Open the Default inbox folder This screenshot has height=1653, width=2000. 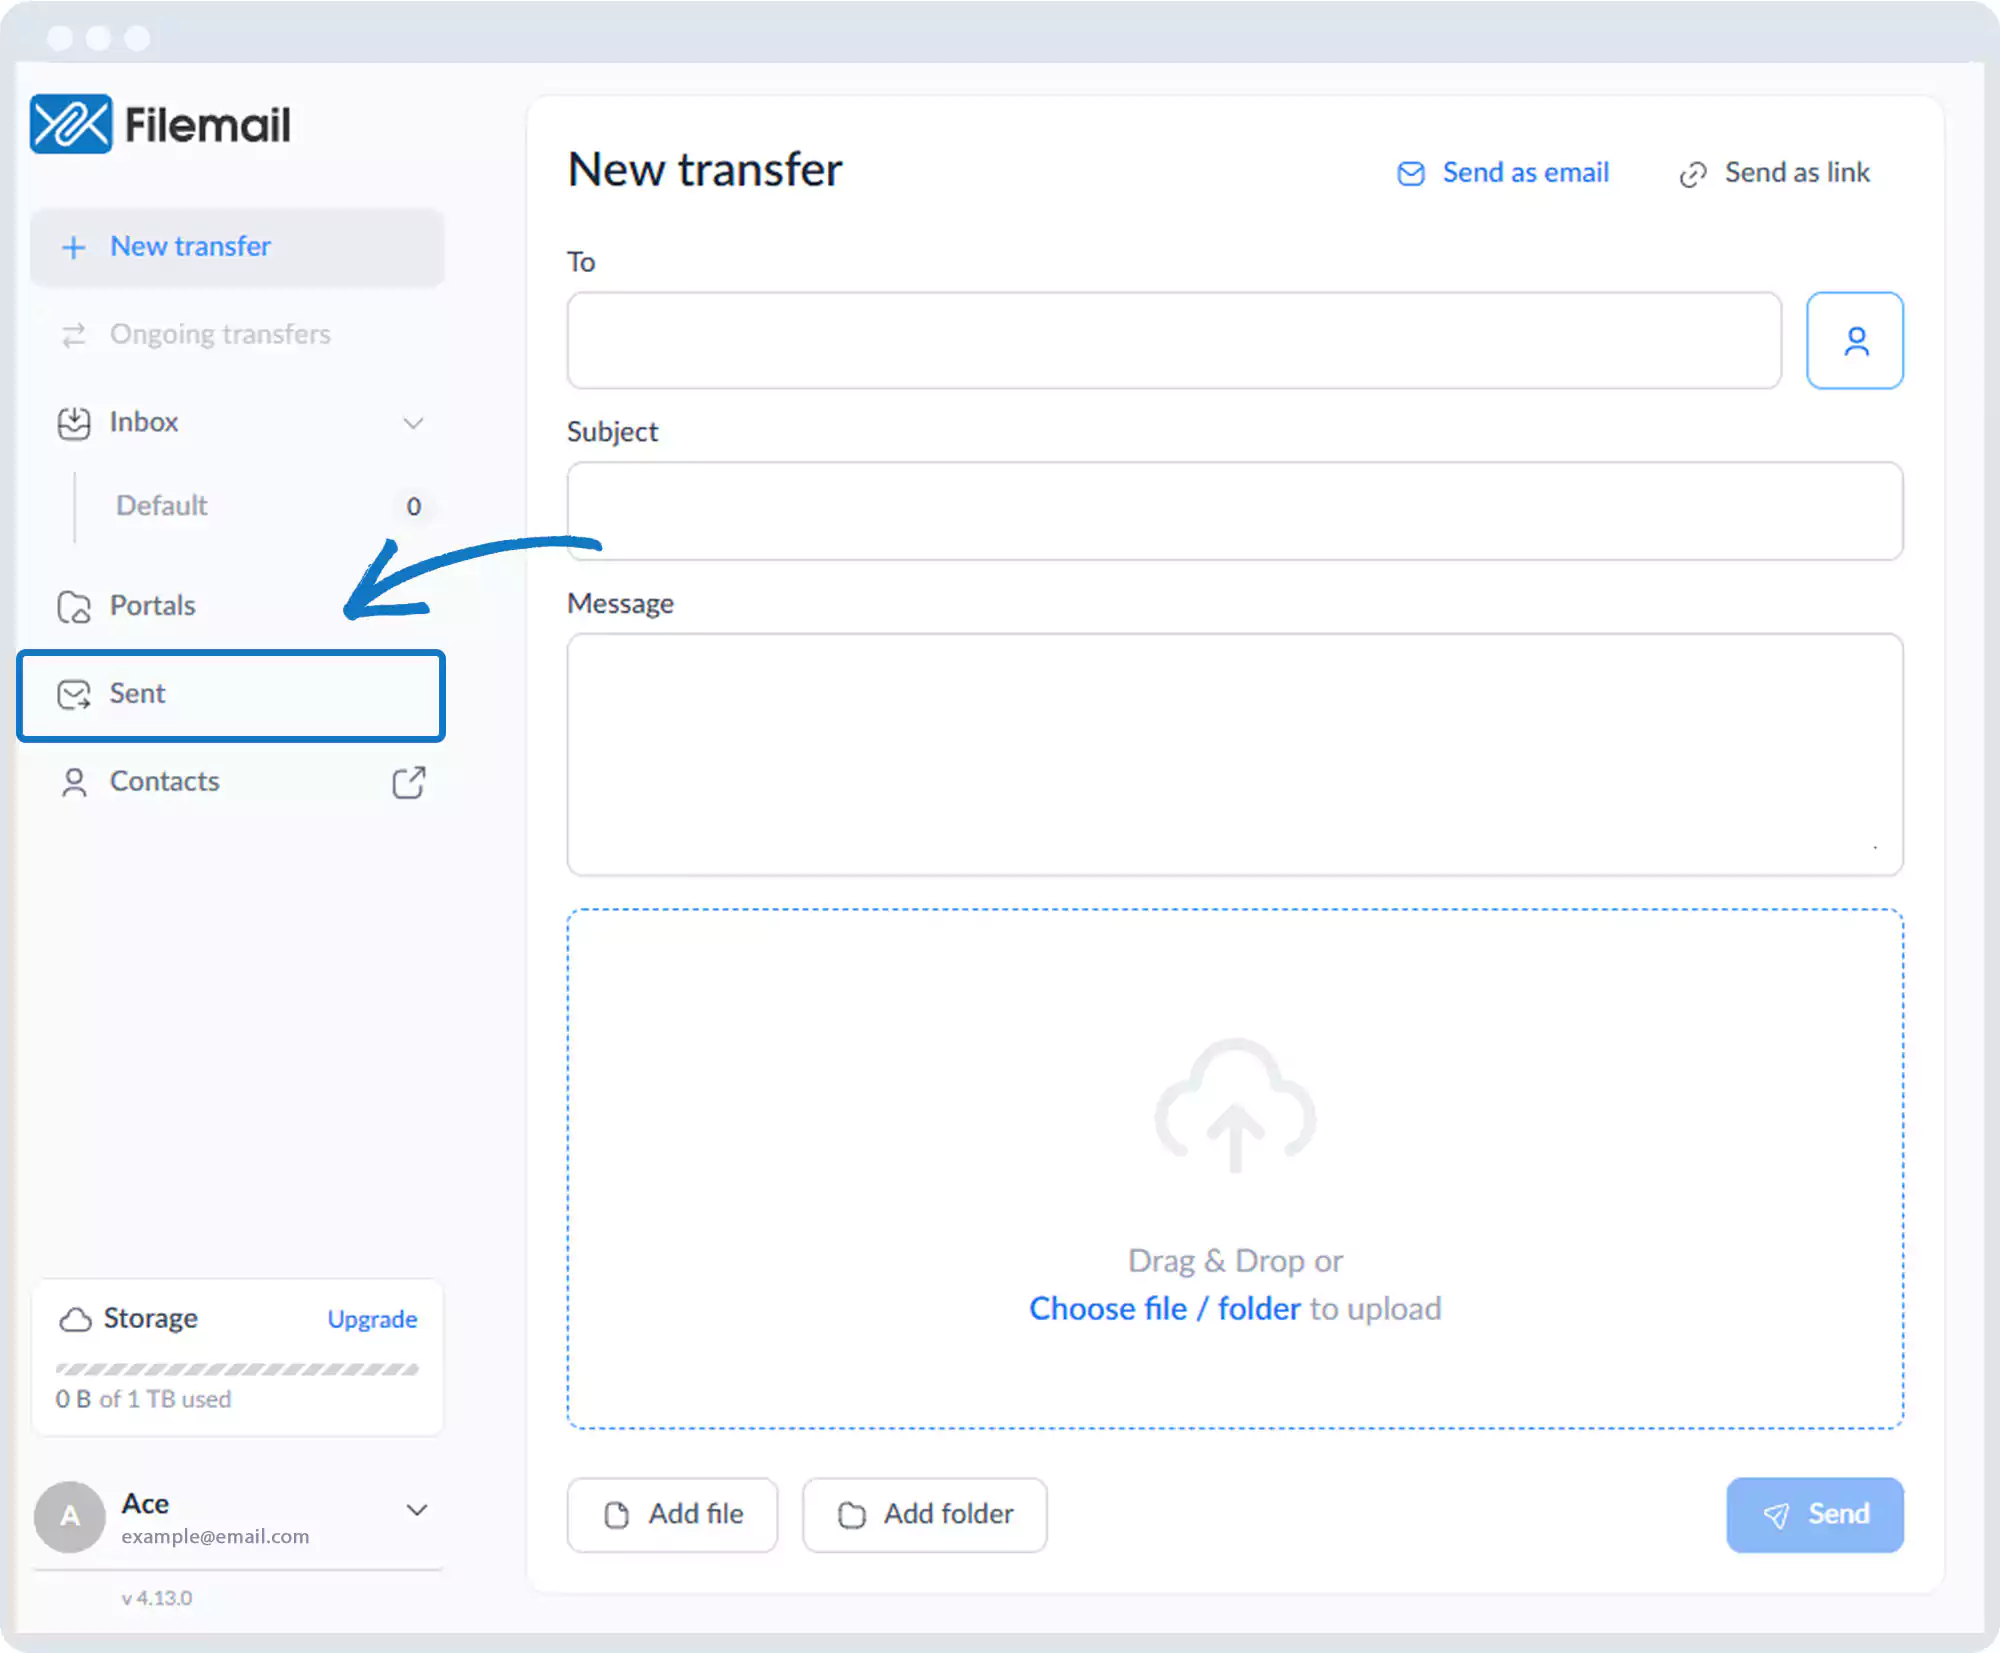pos(162,506)
